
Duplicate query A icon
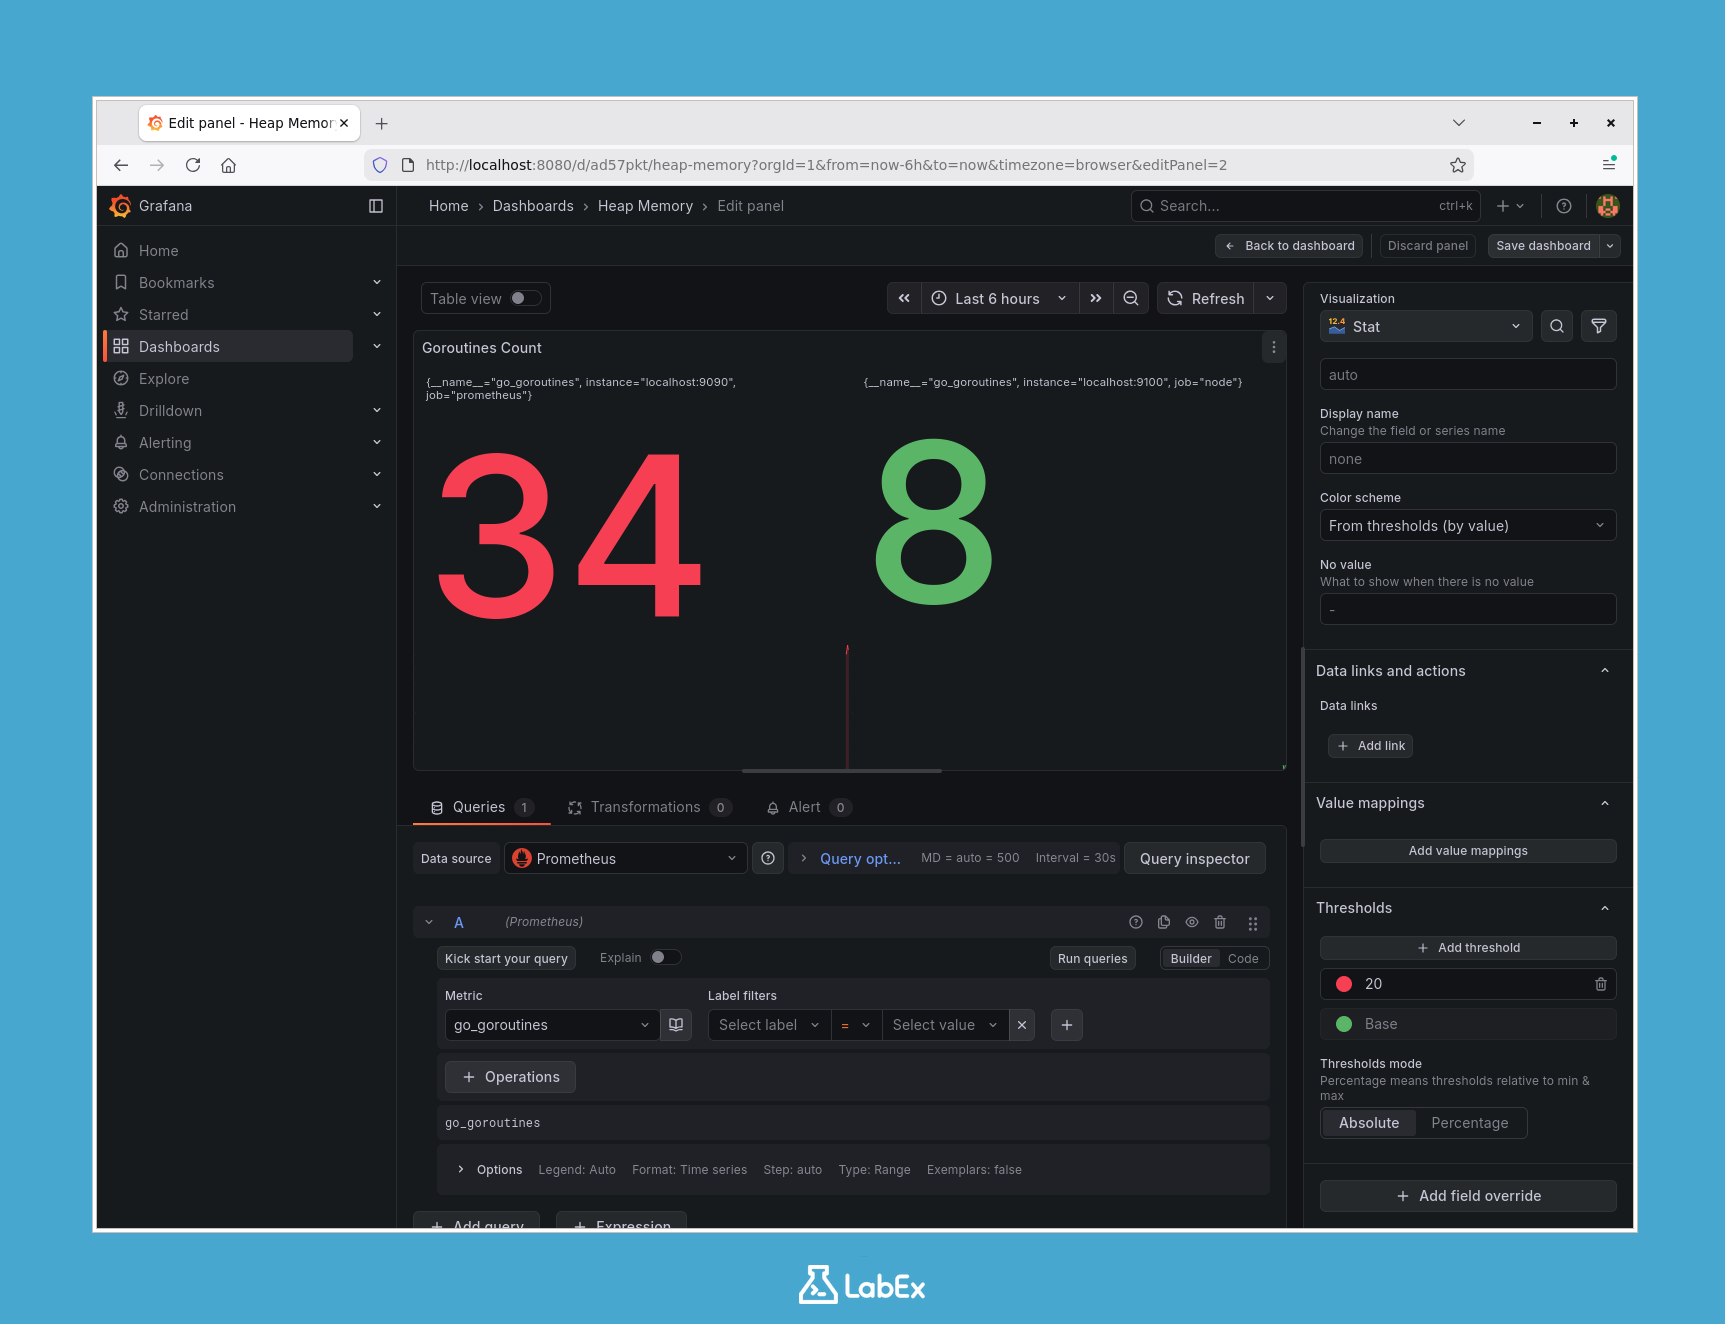pos(1164,922)
